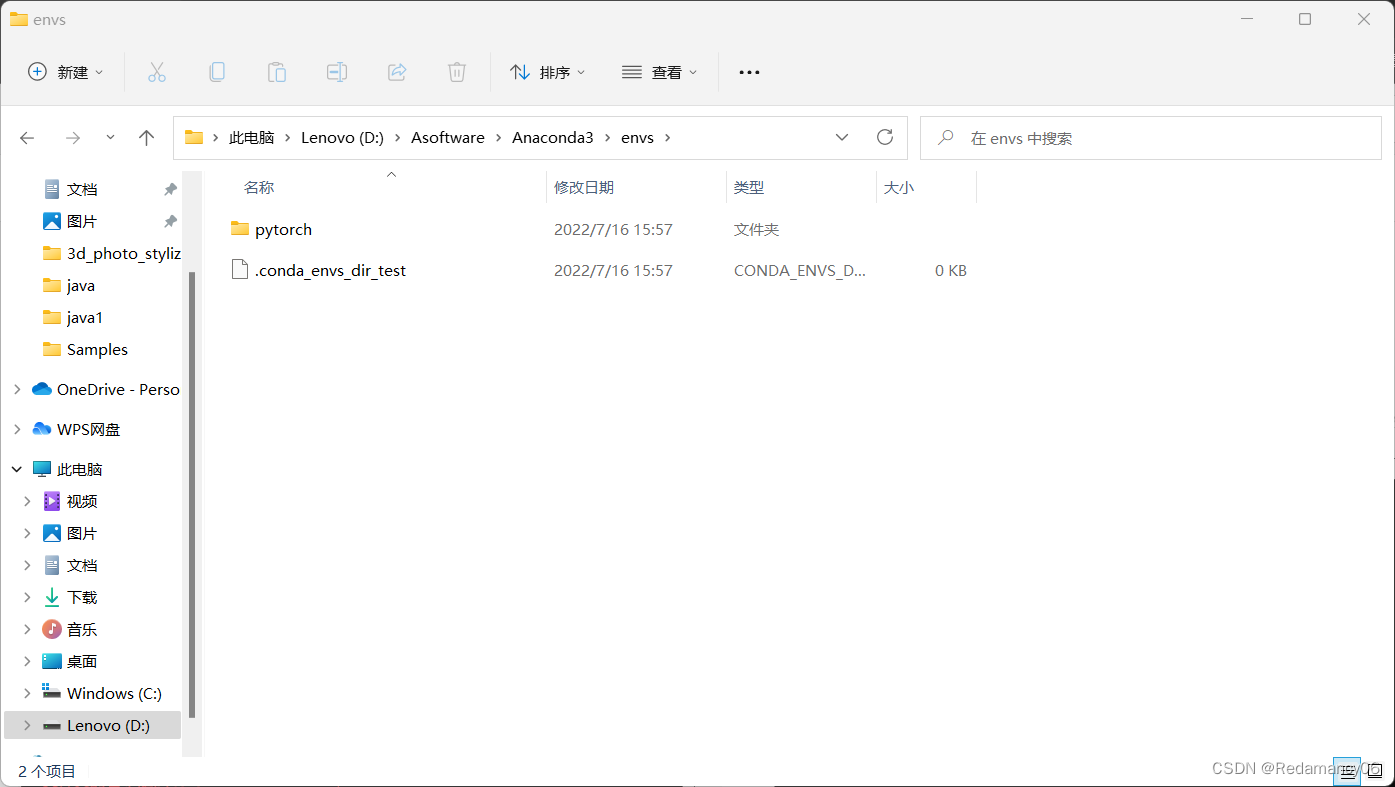Expand the Windows (C:) node
The image size is (1395, 787).
(x=28, y=693)
